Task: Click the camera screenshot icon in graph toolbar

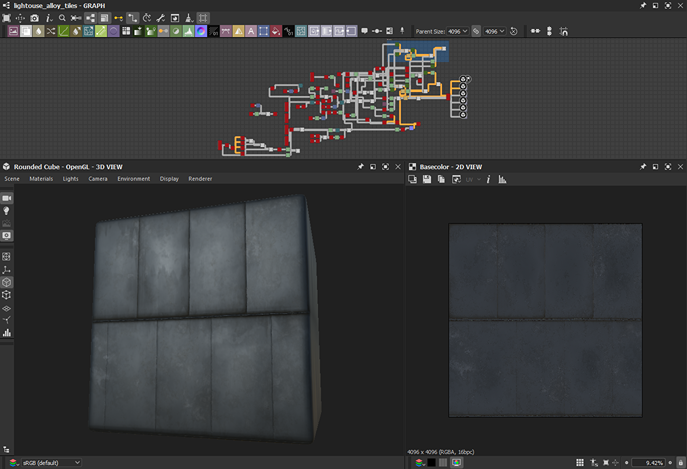Action: [x=34, y=18]
